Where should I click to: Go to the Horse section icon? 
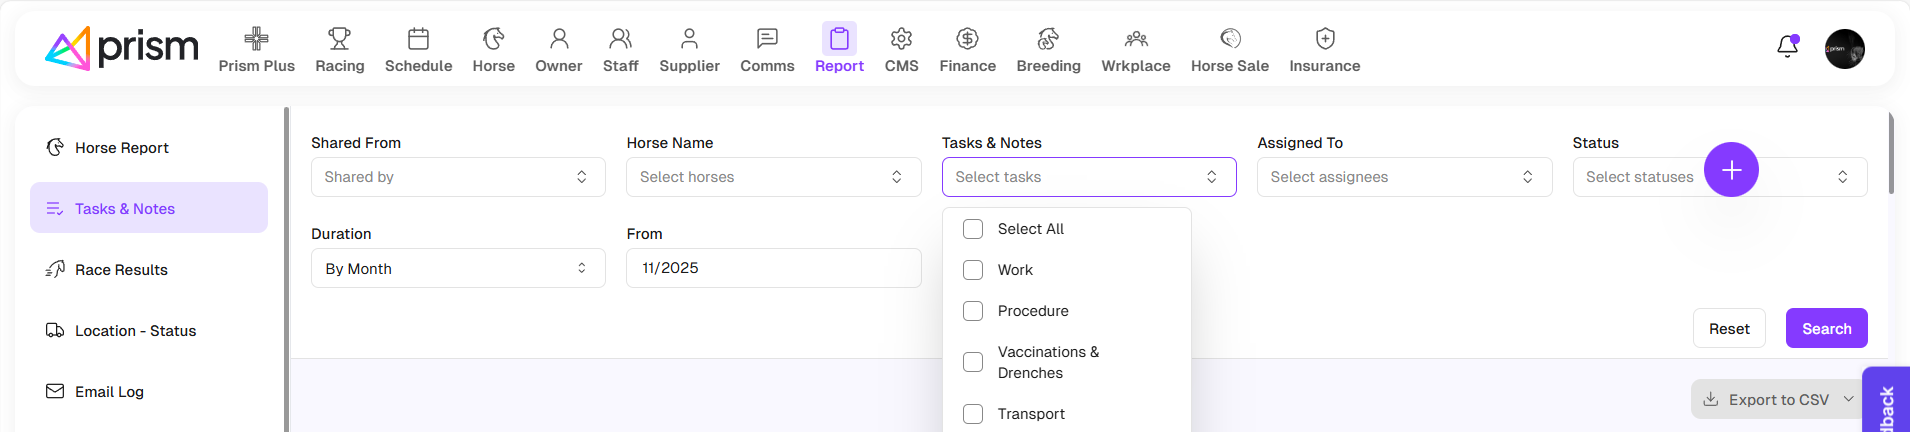point(493,40)
